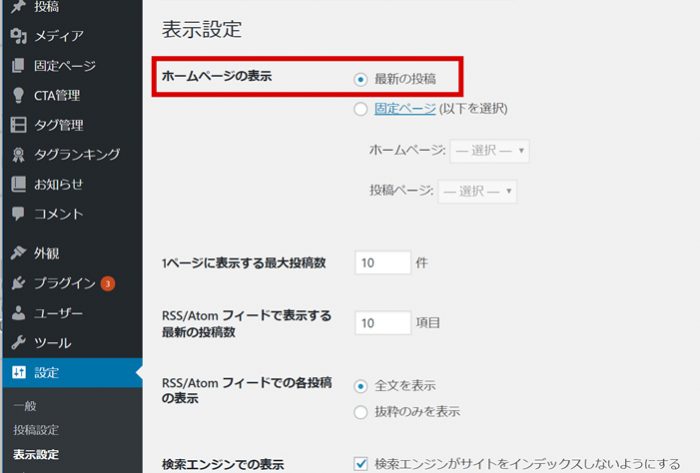Open the ホームページ page dropdown
Screen dimensions: 700x473
tap(490, 151)
